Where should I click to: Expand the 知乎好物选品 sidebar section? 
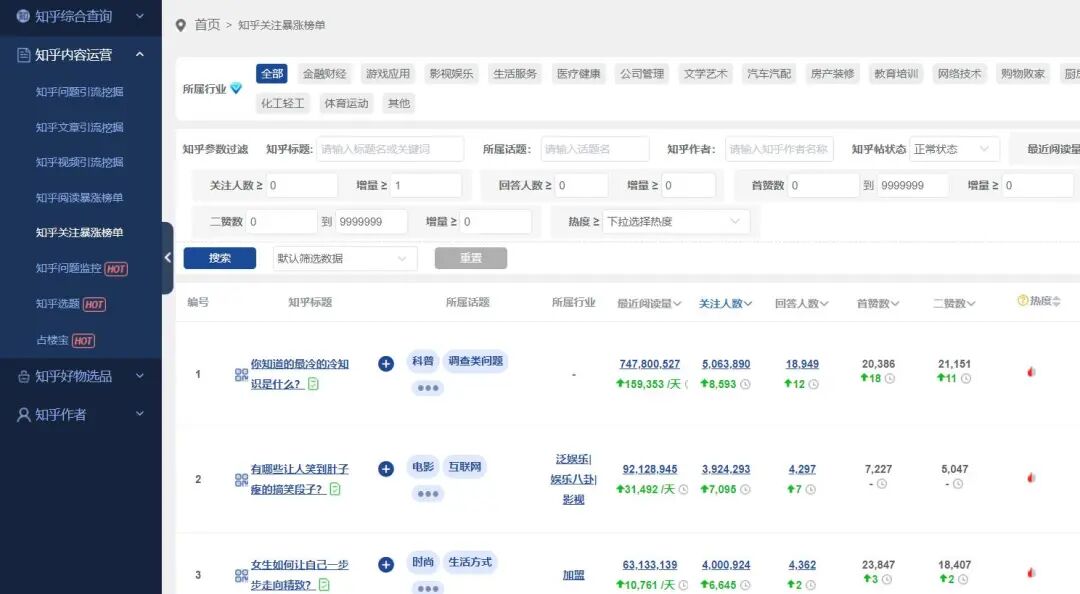81,376
